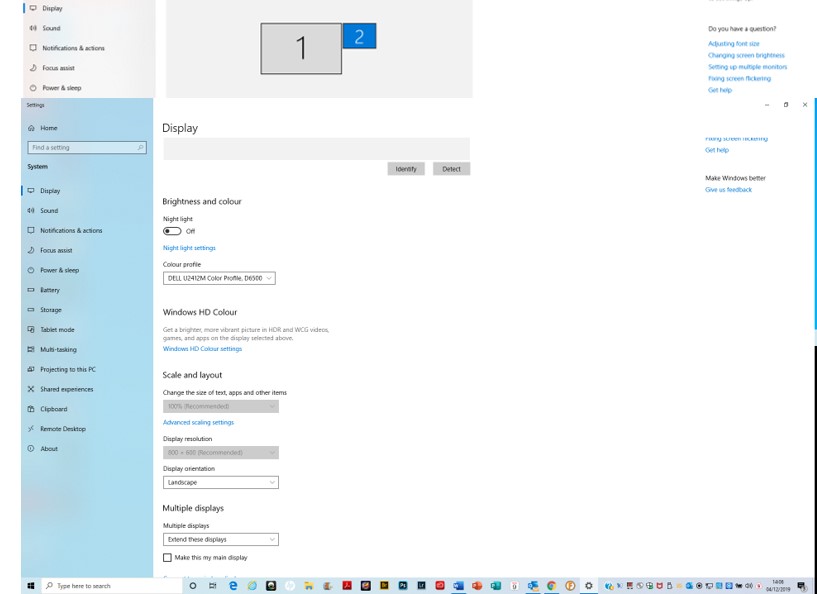This screenshot has height=594, width=817.
Task: Open the Colour profile dropdown
Action: tap(221, 277)
